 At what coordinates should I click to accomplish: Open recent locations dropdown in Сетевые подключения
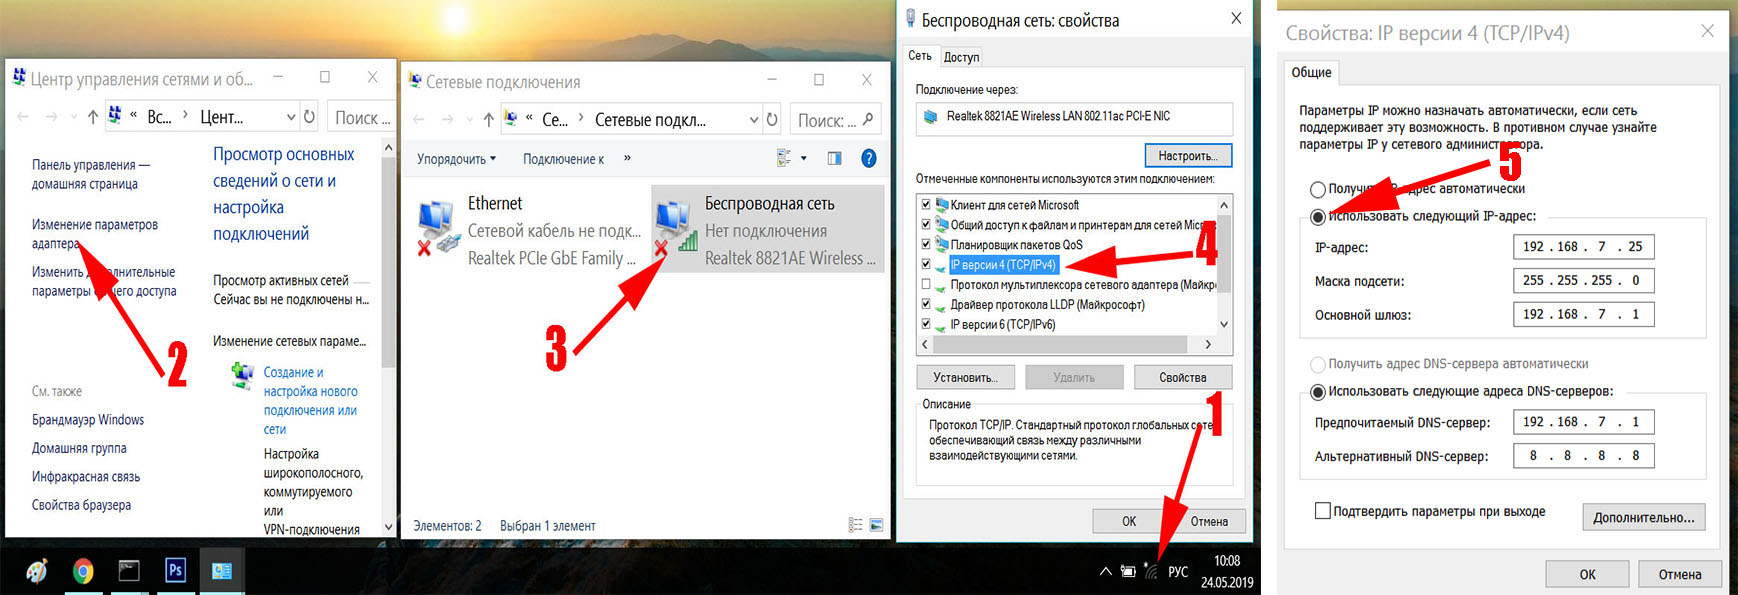click(x=471, y=120)
